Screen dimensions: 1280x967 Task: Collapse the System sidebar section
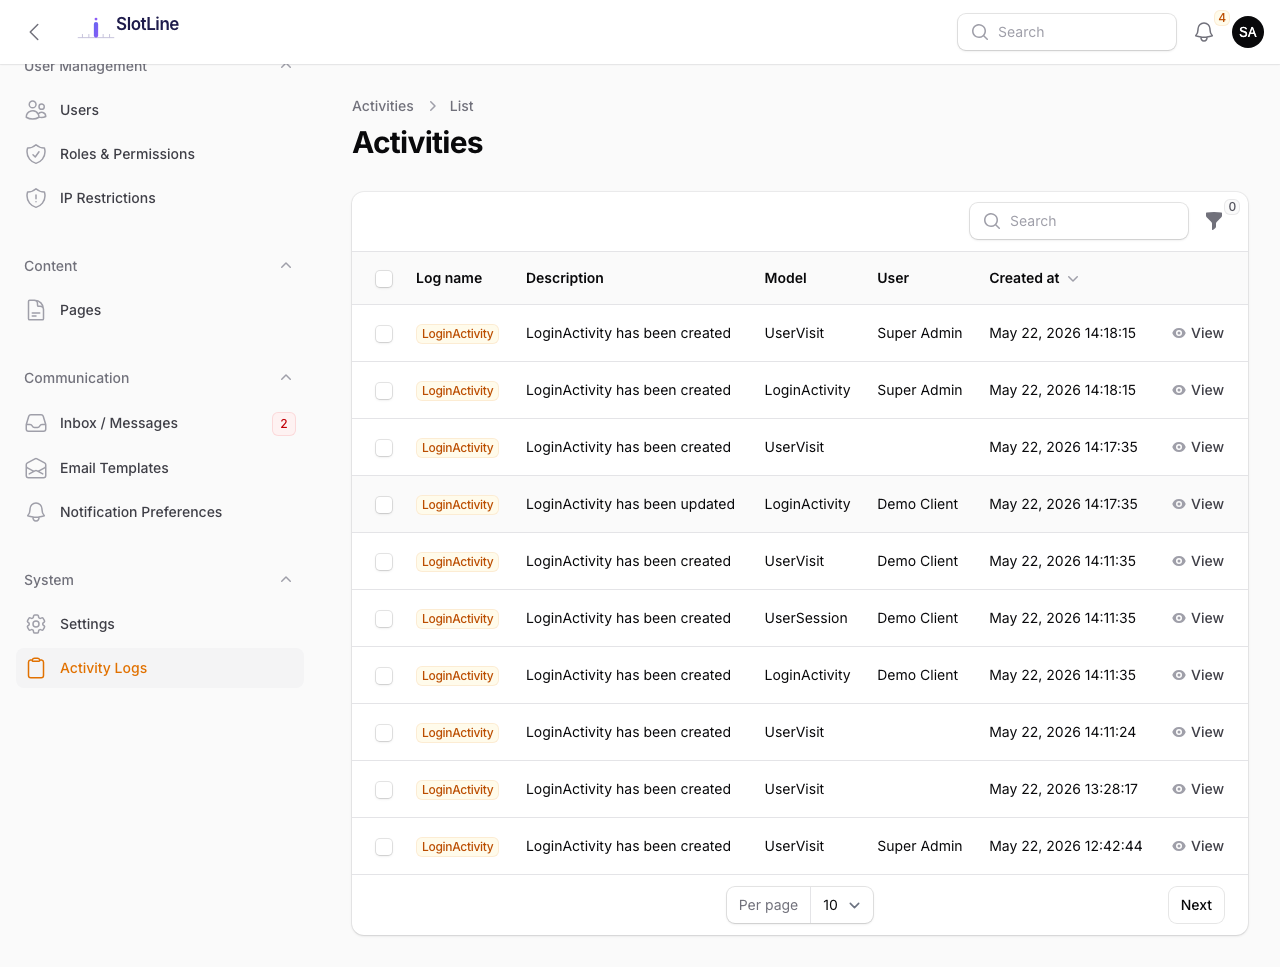[x=286, y=580]
